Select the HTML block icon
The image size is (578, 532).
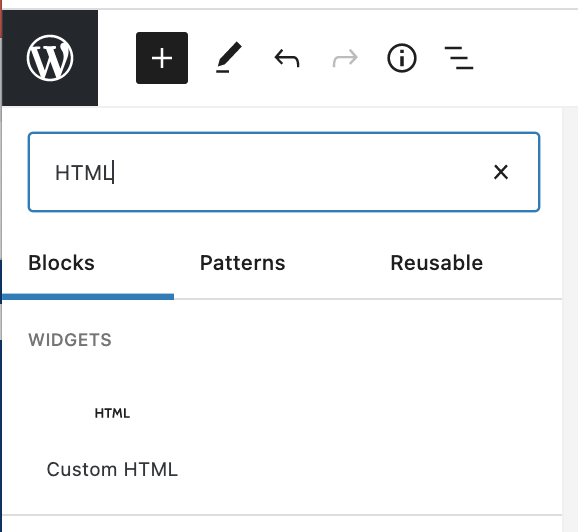pyautogui.click(x=112, y=413)
